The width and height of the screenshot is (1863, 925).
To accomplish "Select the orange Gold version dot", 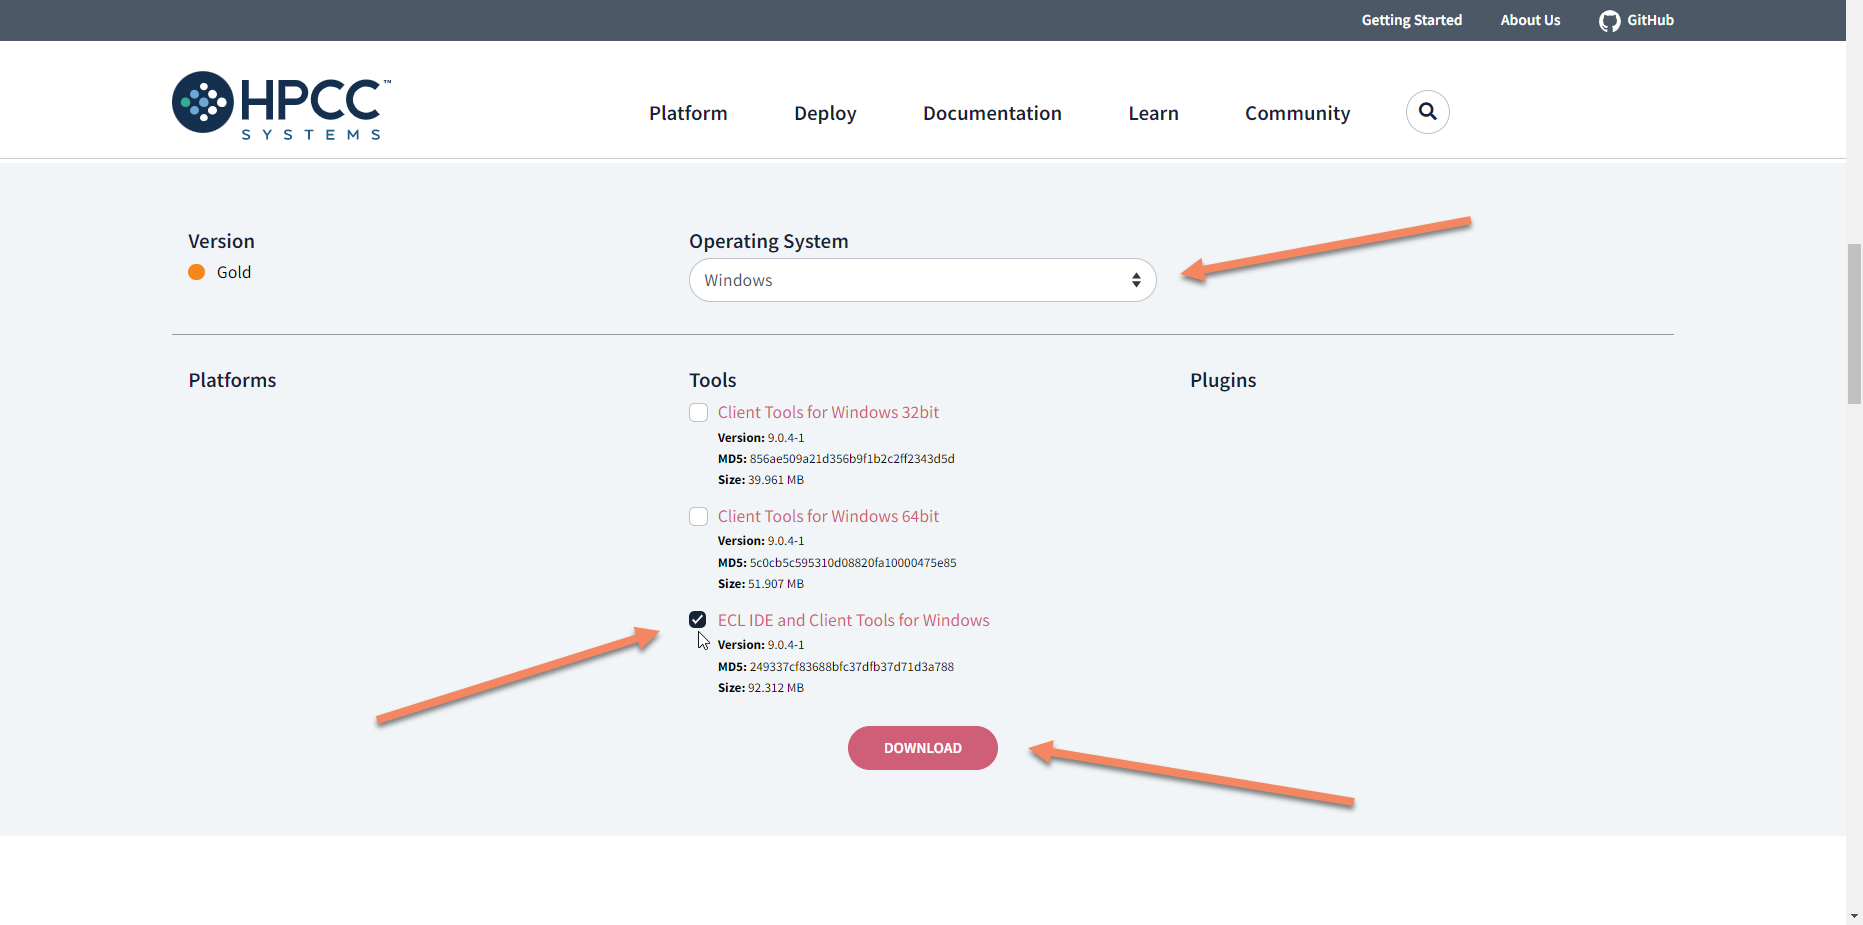I will click(197, 272).
